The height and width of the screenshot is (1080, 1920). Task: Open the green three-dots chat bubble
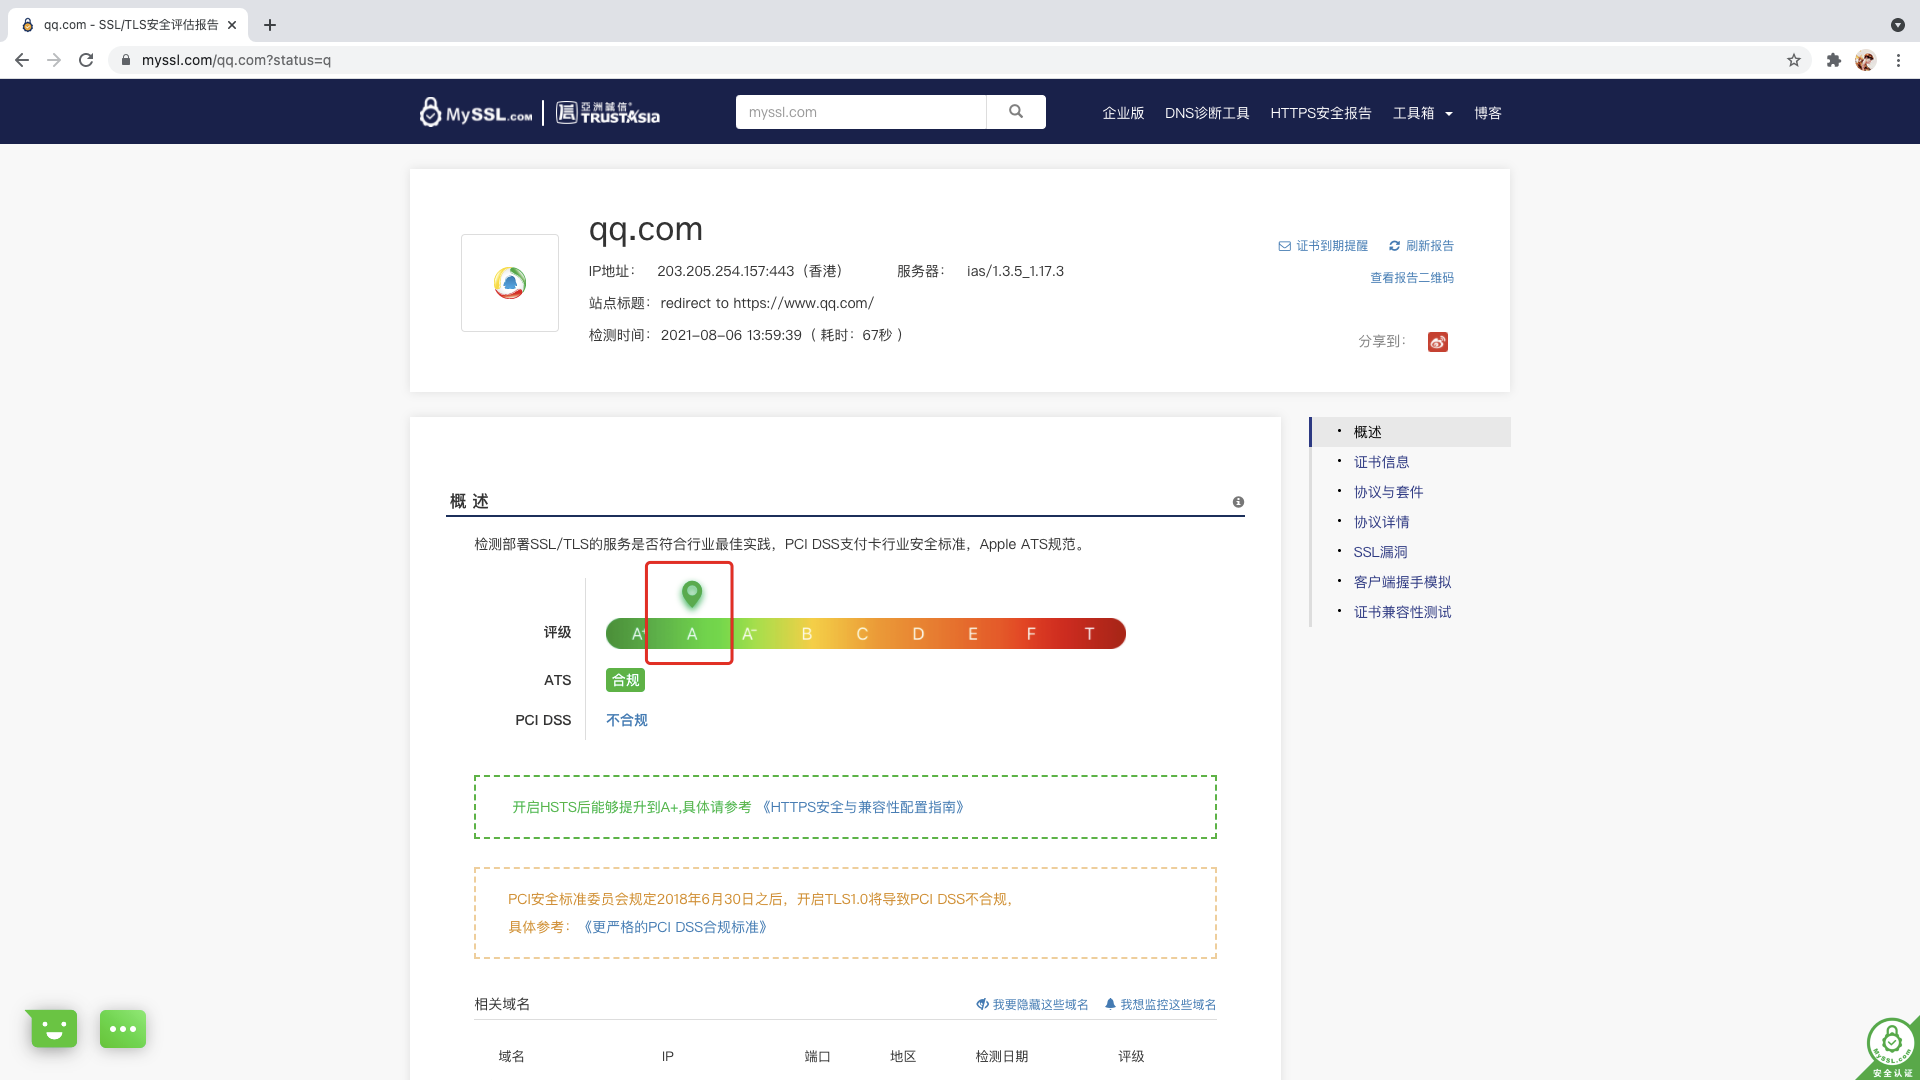(x=123, y=1028)
